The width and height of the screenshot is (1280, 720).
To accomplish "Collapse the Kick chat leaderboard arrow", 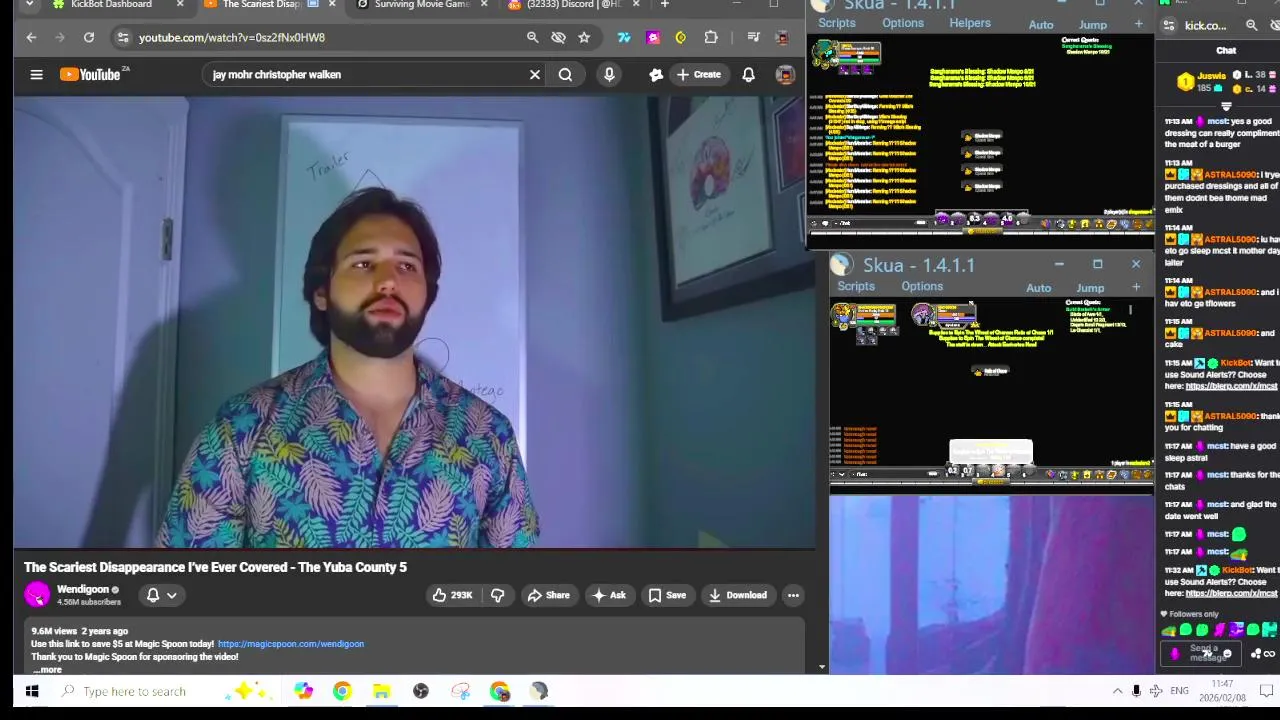I will point(1226,105).
